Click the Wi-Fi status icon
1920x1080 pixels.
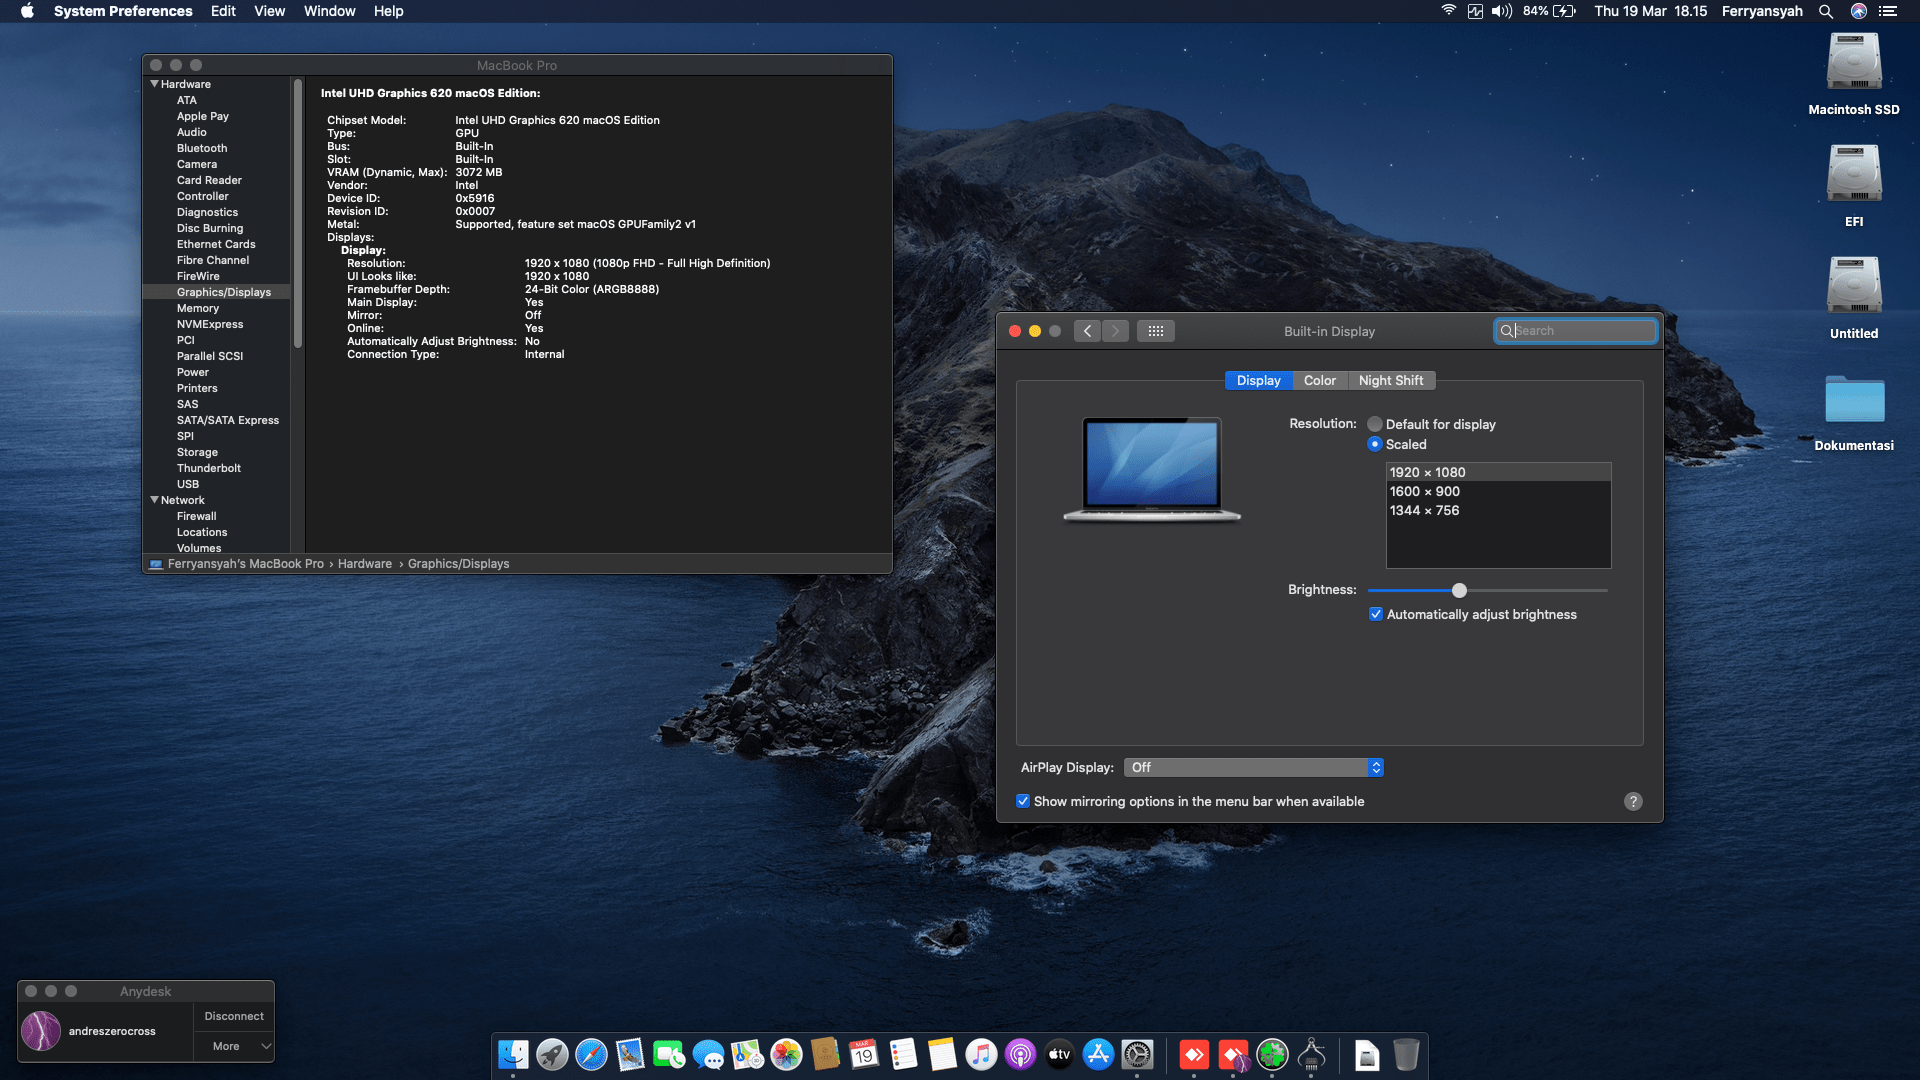coord(1448,11)
